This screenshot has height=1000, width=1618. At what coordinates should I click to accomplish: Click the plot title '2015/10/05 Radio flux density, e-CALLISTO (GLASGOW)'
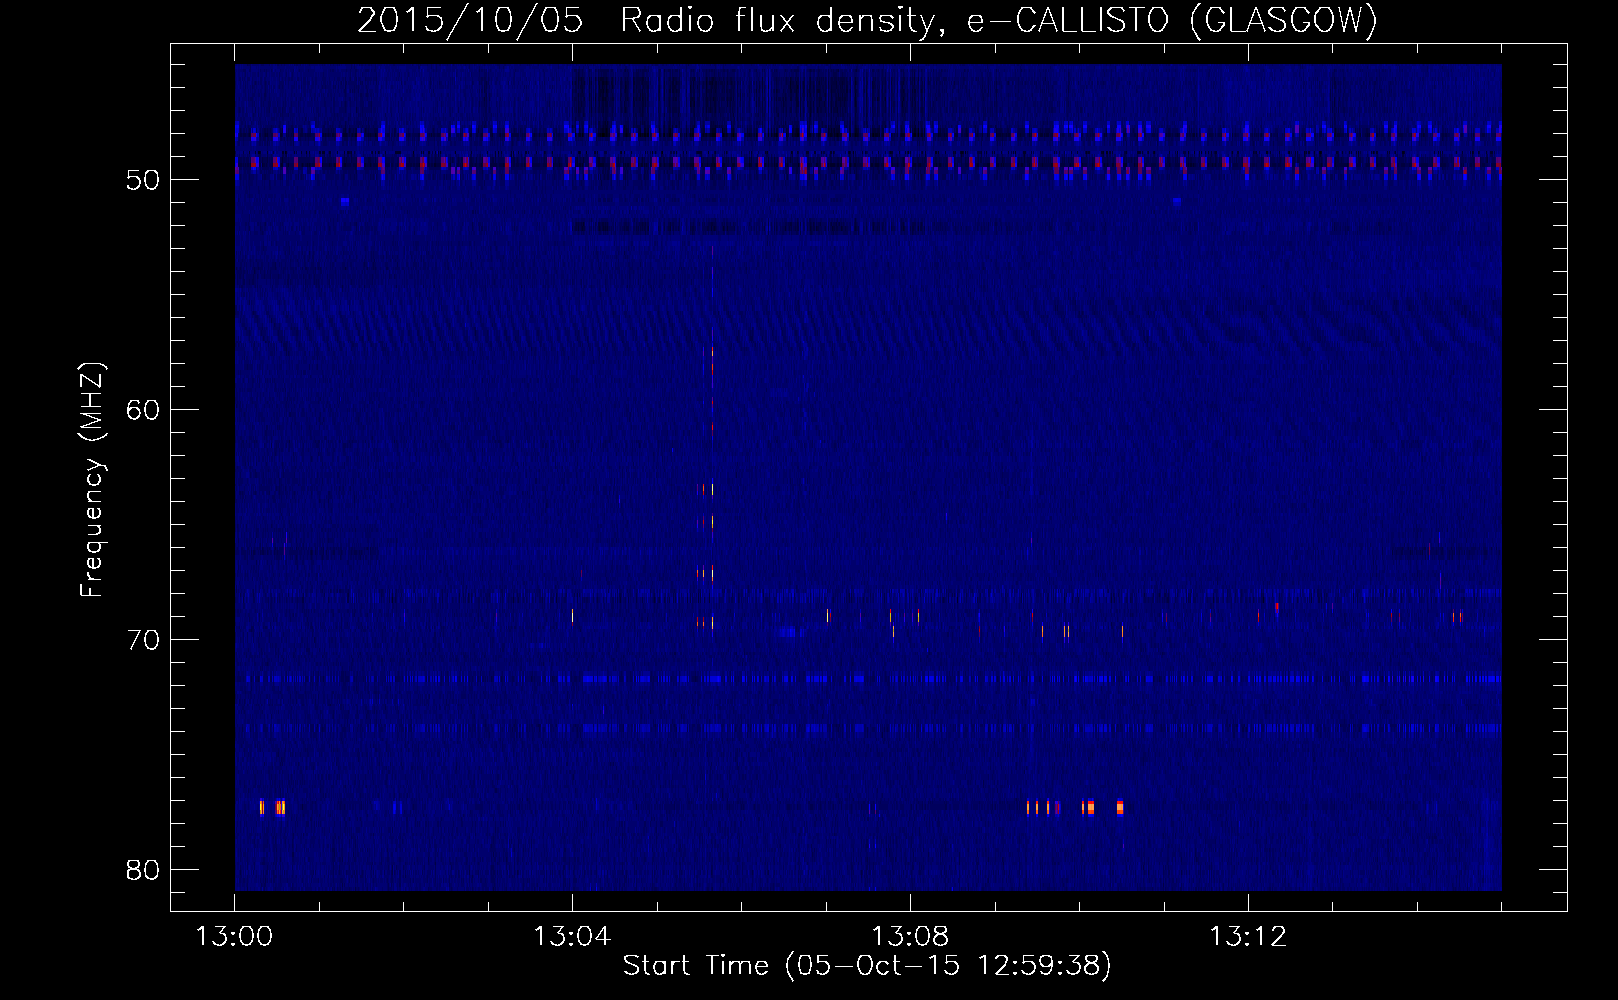(868, 20)
